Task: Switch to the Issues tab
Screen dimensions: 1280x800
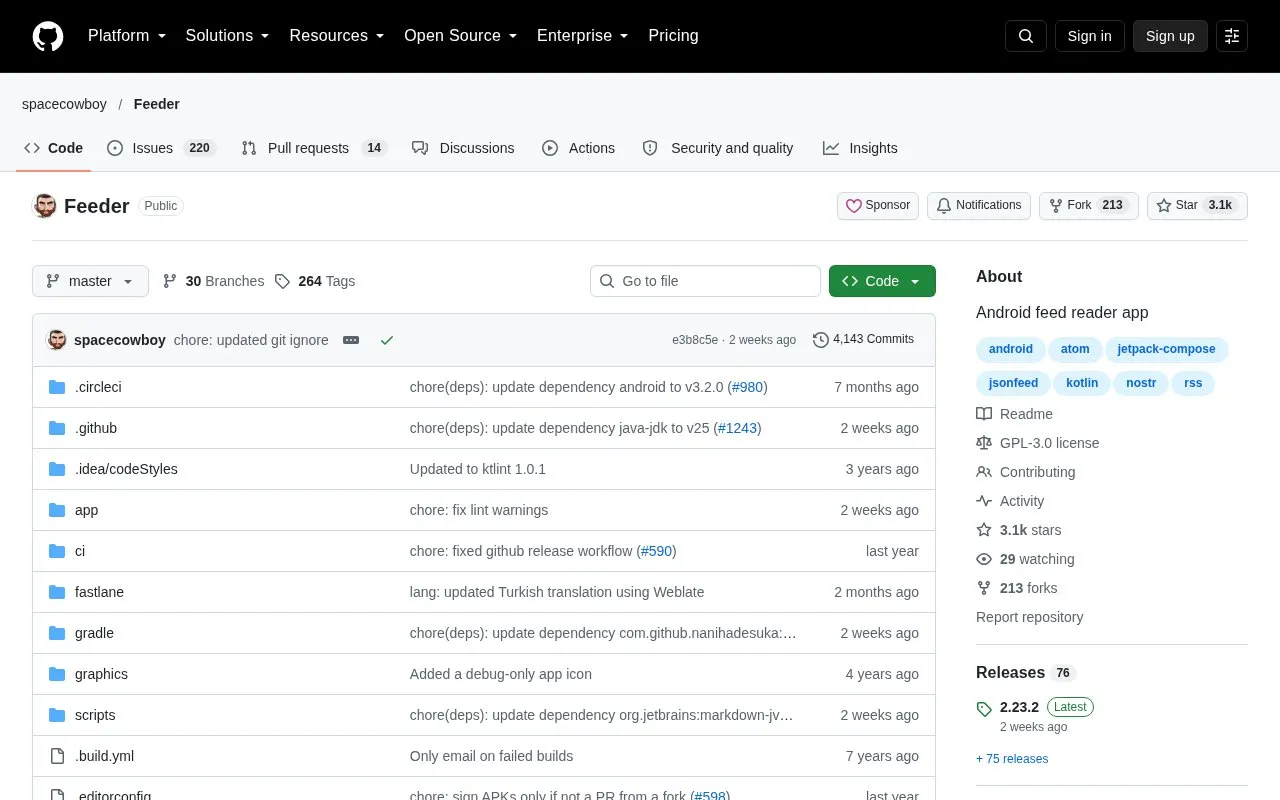Action: pyautogui.click(x=161, y=148)
